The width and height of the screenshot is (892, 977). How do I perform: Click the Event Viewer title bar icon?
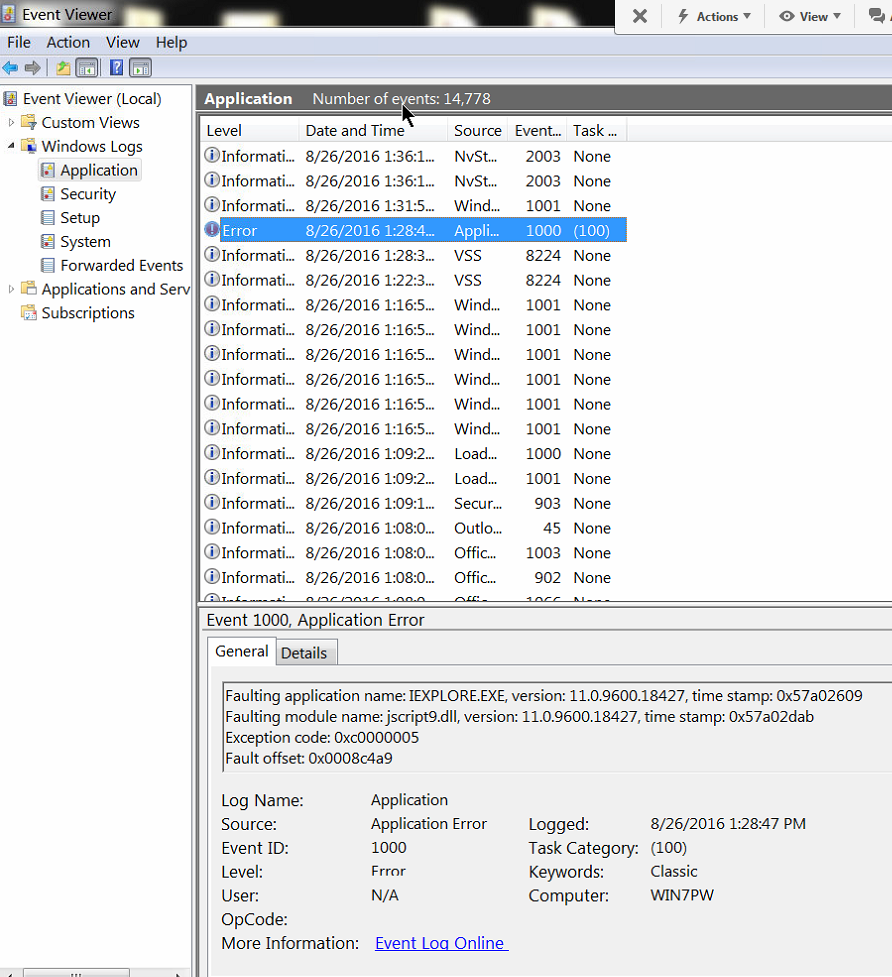(8, 13)
